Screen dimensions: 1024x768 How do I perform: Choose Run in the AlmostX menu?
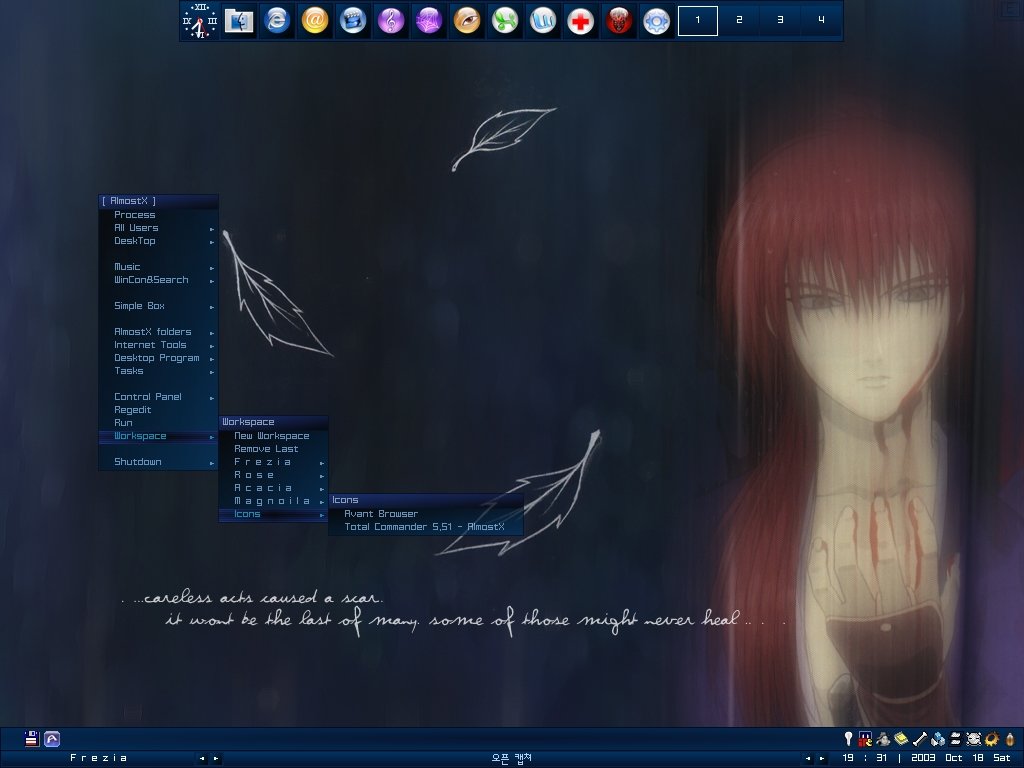click(x=159, y=423)
